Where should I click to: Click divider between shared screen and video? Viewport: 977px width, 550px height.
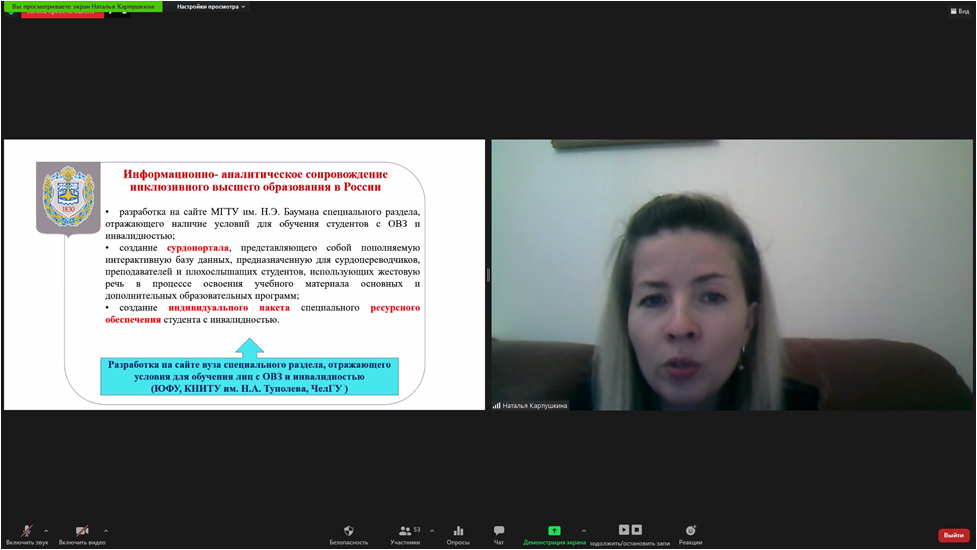[488, 275]
